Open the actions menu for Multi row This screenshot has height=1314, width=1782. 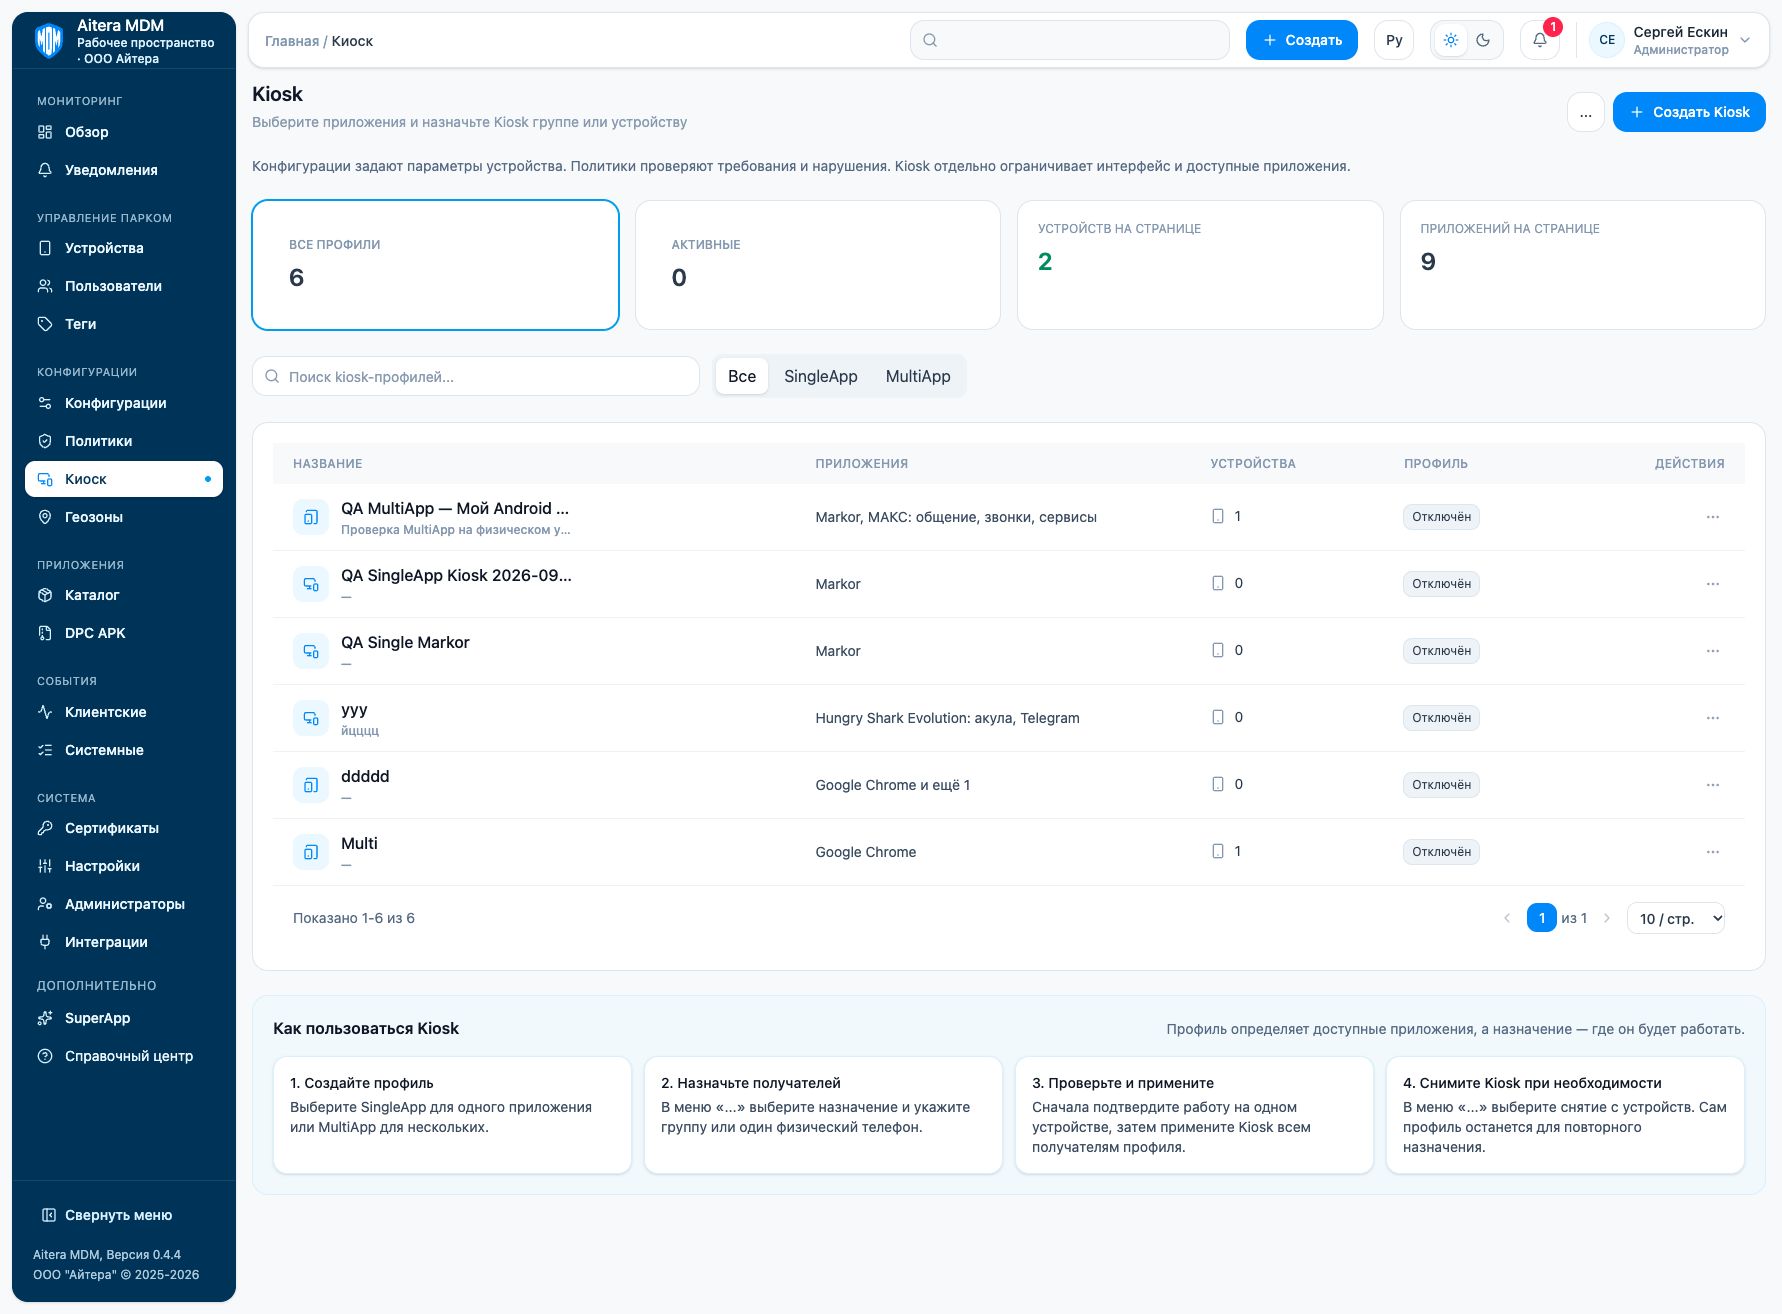[x=1713, y=852]
